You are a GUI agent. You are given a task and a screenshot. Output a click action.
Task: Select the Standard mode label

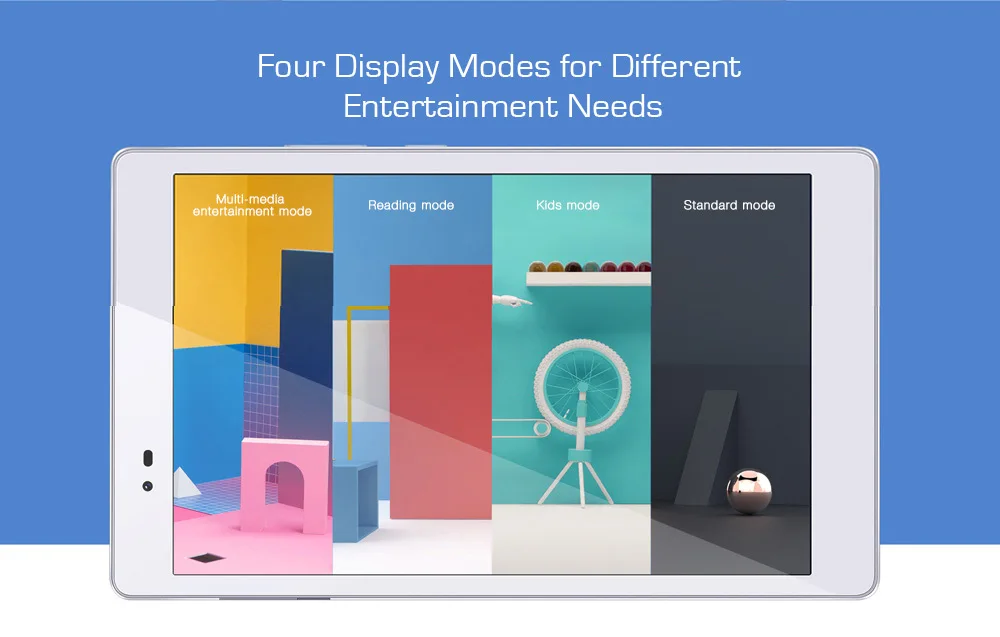click(729, 205)
